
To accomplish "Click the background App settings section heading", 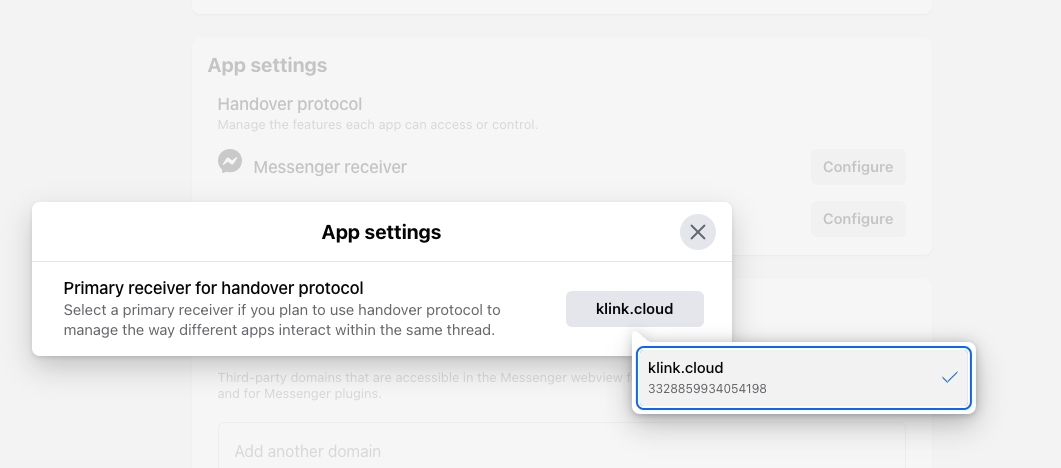I will pyautogui.click(x=267, y=65).
